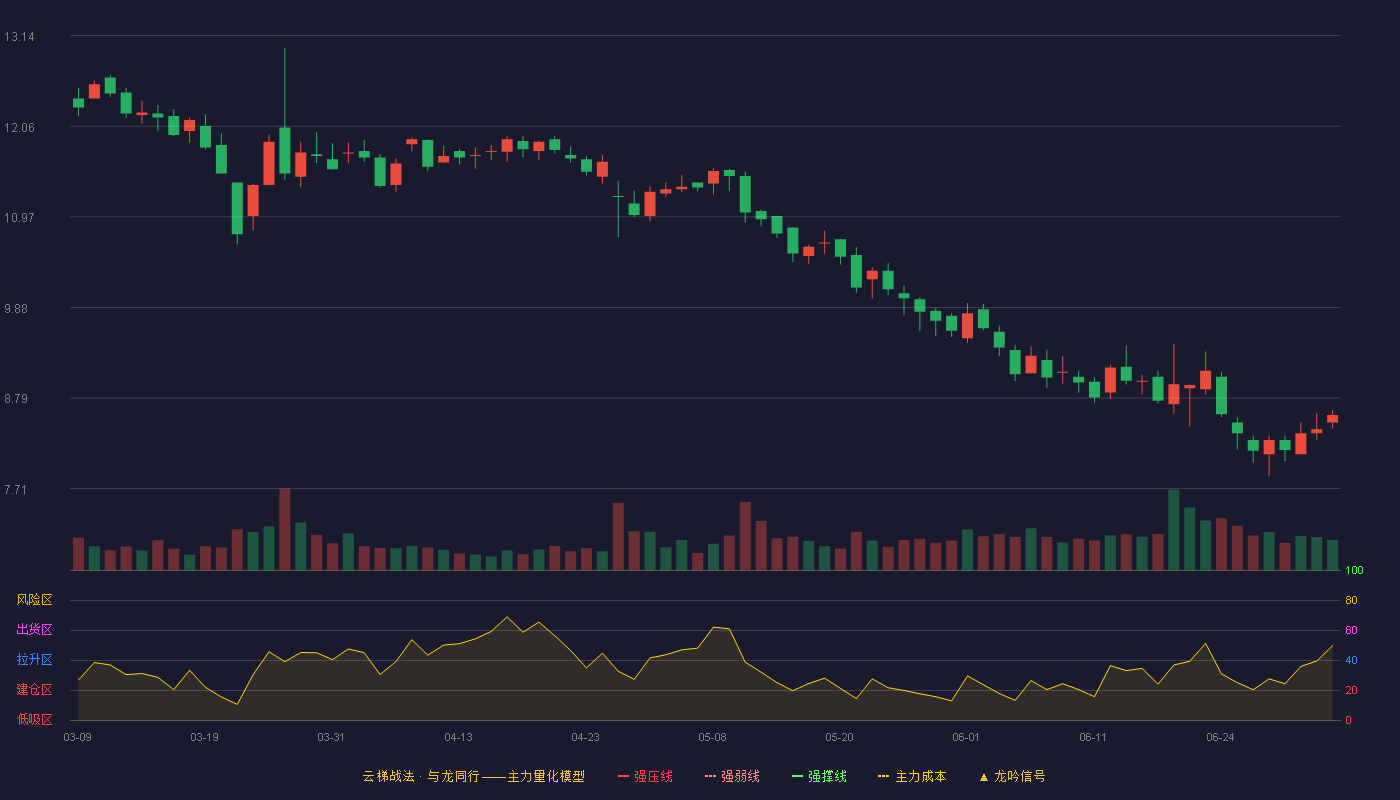Click the 8.79 price axis label
1400x800 pixels.
coord(16,399)
